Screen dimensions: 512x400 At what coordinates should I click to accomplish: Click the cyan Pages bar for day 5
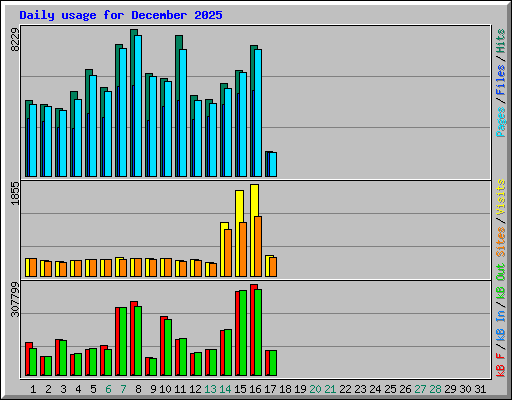click(93, 126)
